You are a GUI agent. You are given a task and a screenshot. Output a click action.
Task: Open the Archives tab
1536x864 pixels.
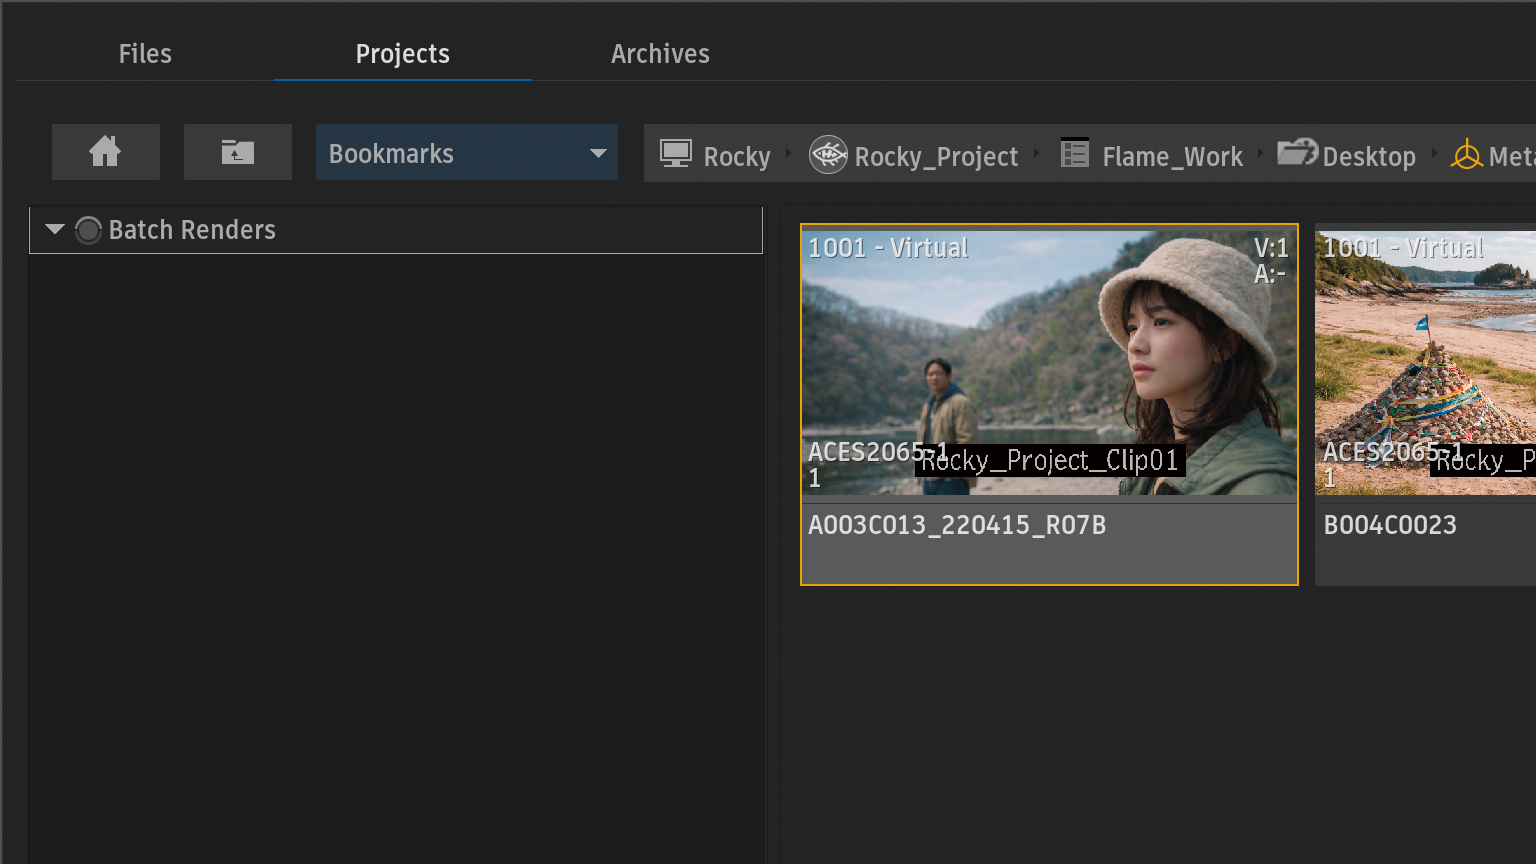tap(660, 54)
